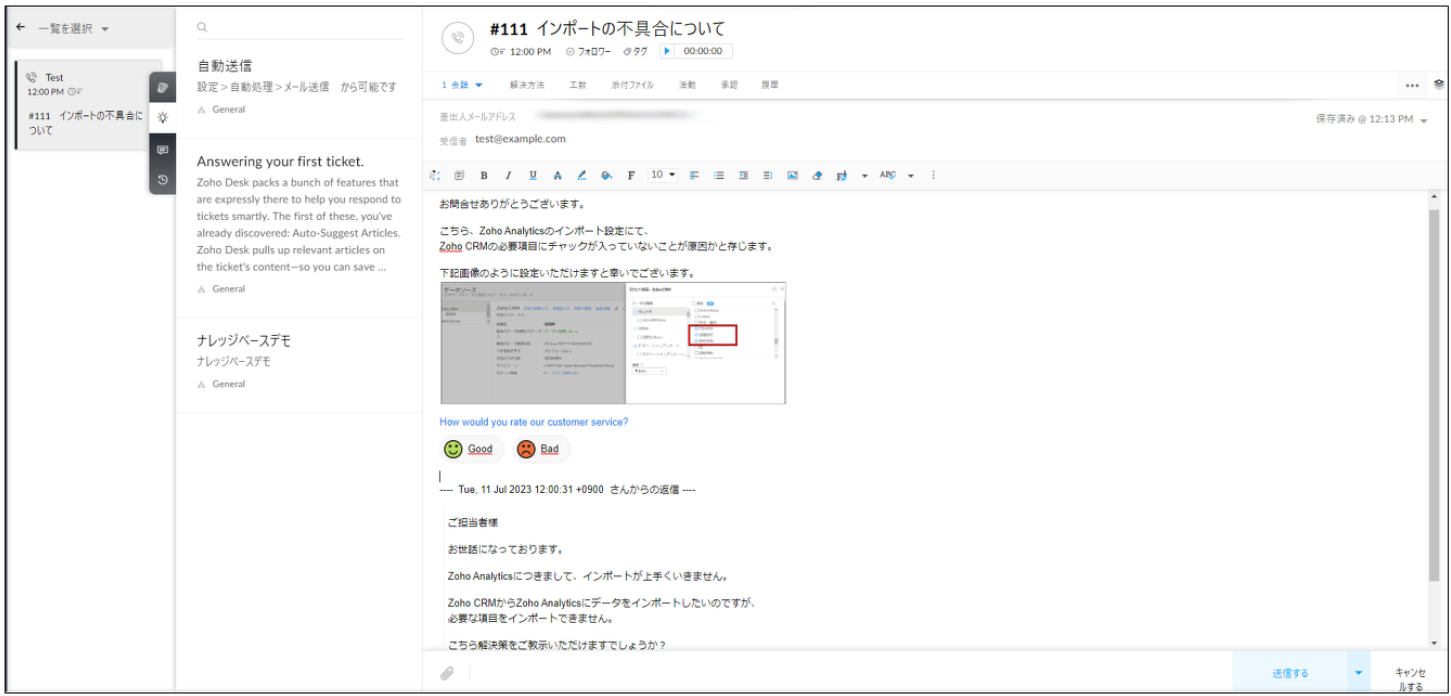Image resolution: width=1451 pixels, height=696 pixels.
Task: Open the text alignment option
Action: [694, 175]
